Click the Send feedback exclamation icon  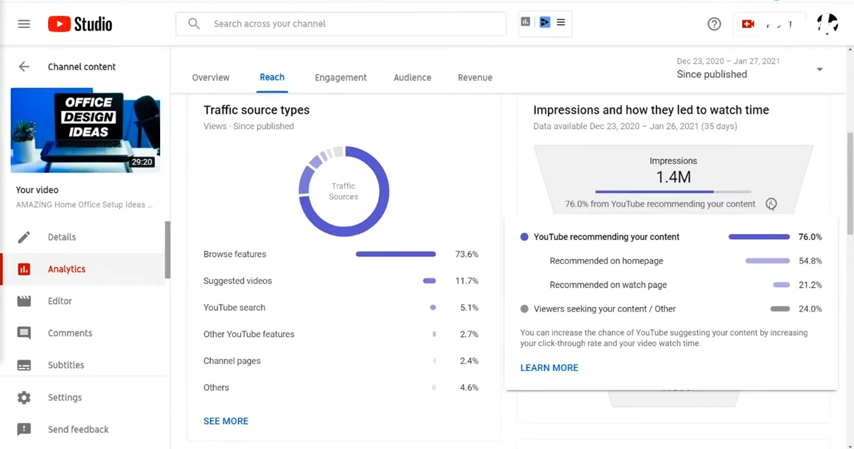[x=24, y=429]
